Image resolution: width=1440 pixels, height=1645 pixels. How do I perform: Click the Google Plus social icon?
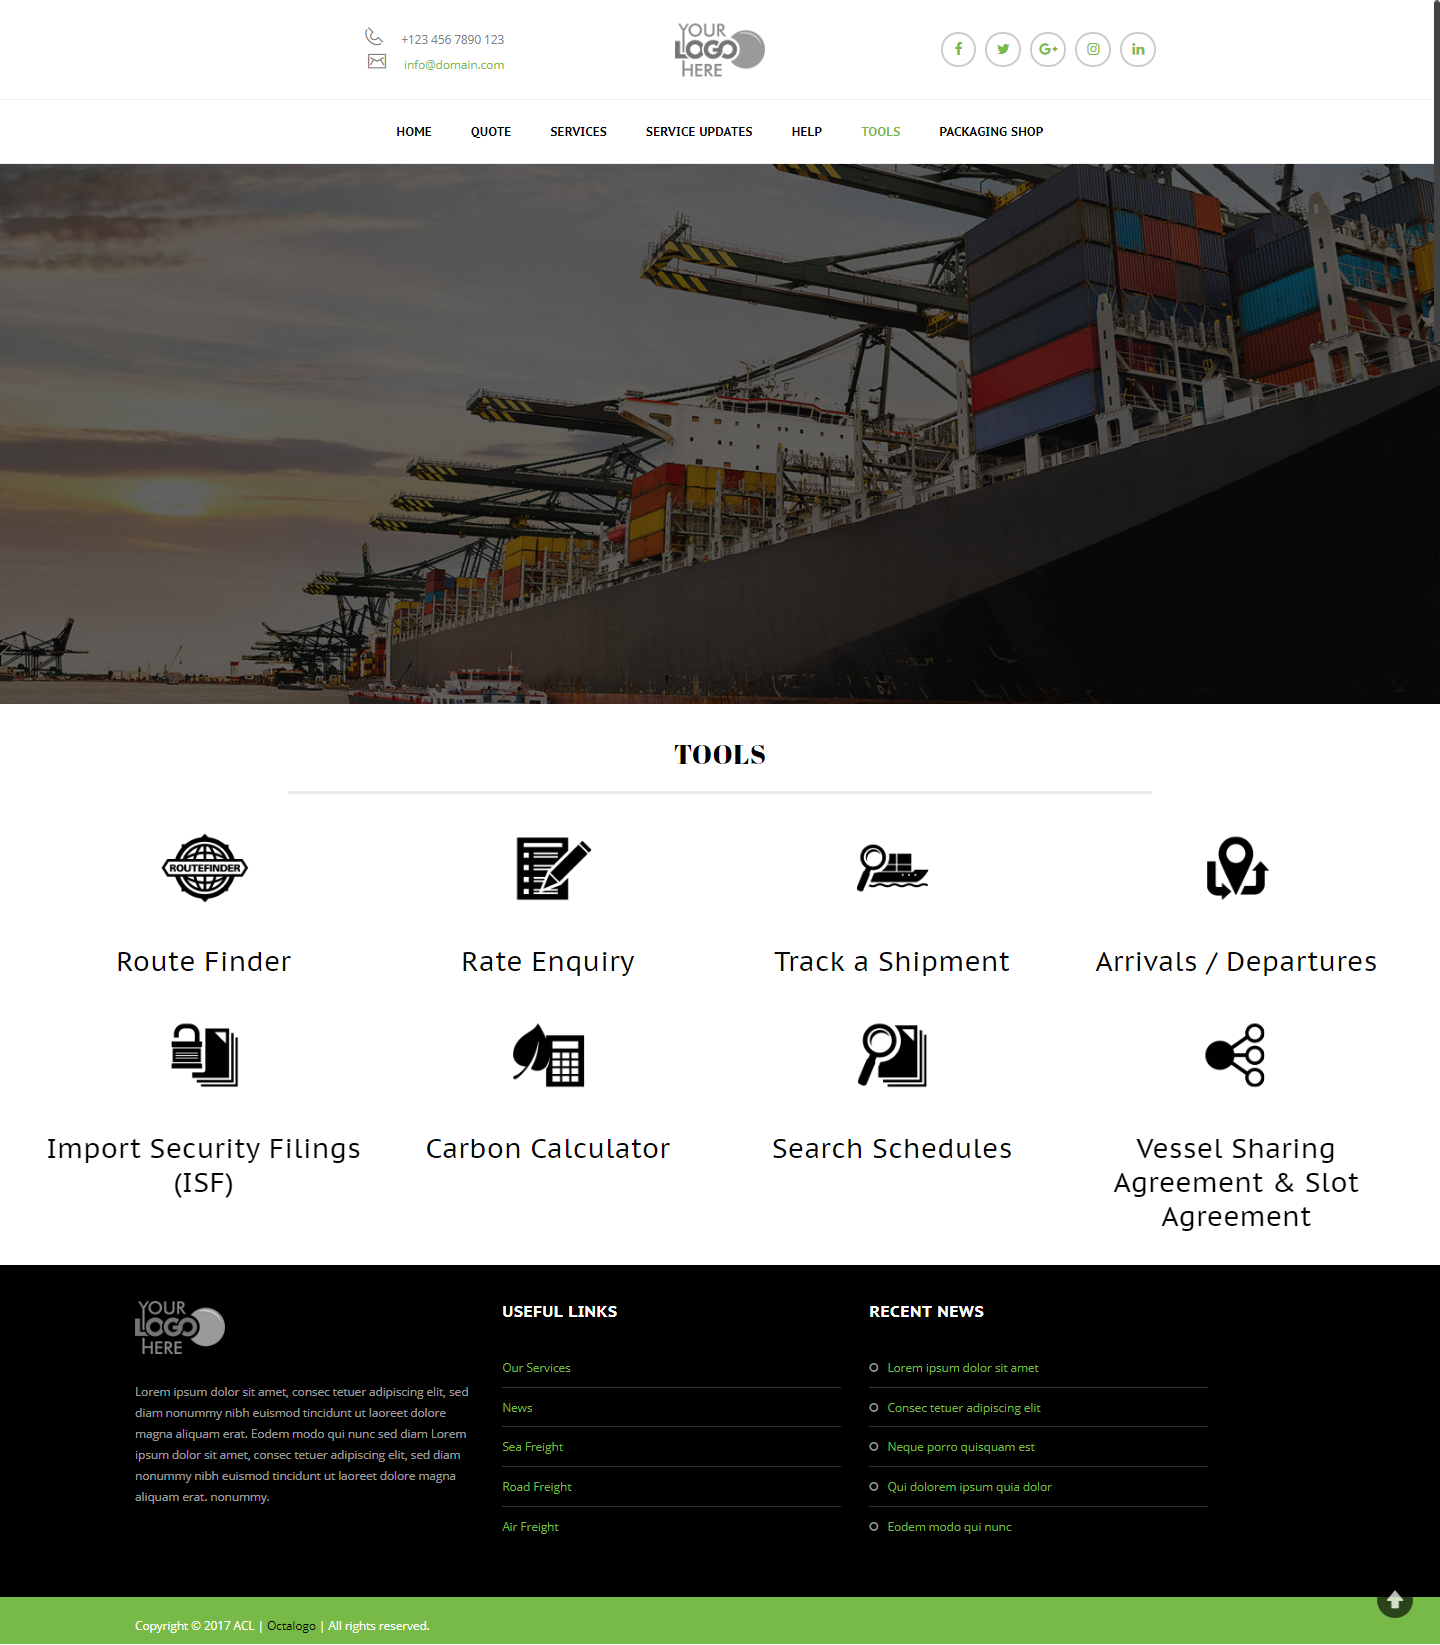tap(1048, 49)
